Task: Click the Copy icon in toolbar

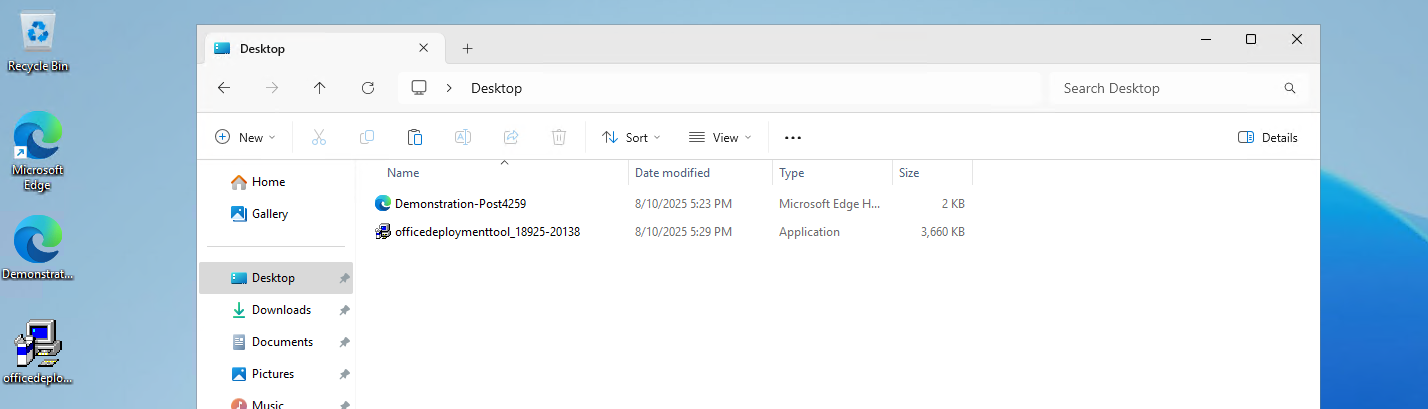Action: pos(367,138)
